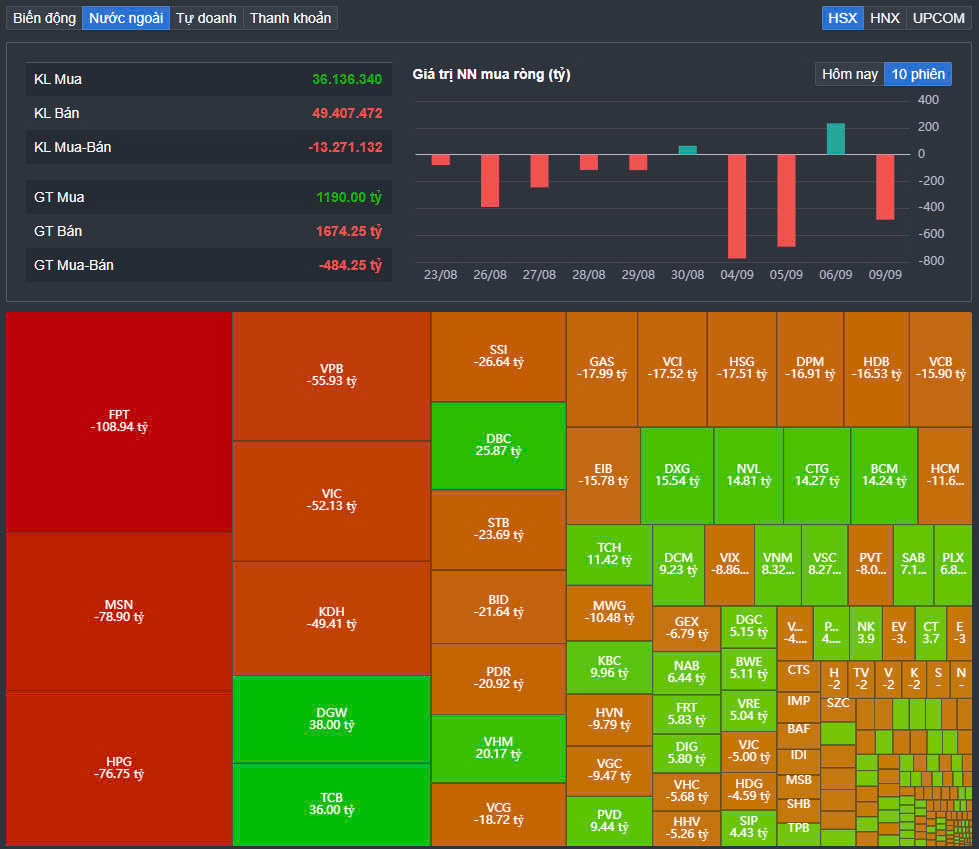
Task: Select the CTG 14.27 tỷ tile
Action: click(817, 476)
